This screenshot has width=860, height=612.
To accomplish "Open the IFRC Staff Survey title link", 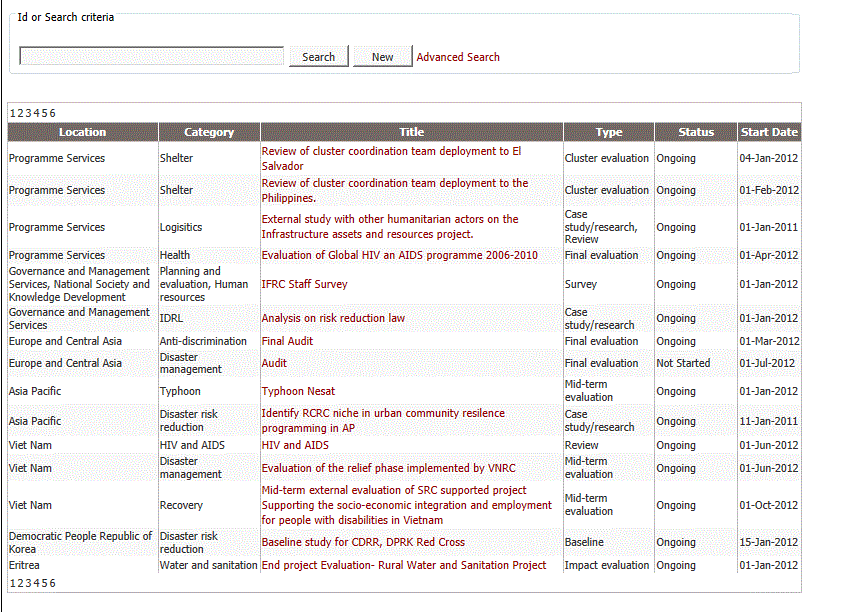I will [x=304, y=284].
